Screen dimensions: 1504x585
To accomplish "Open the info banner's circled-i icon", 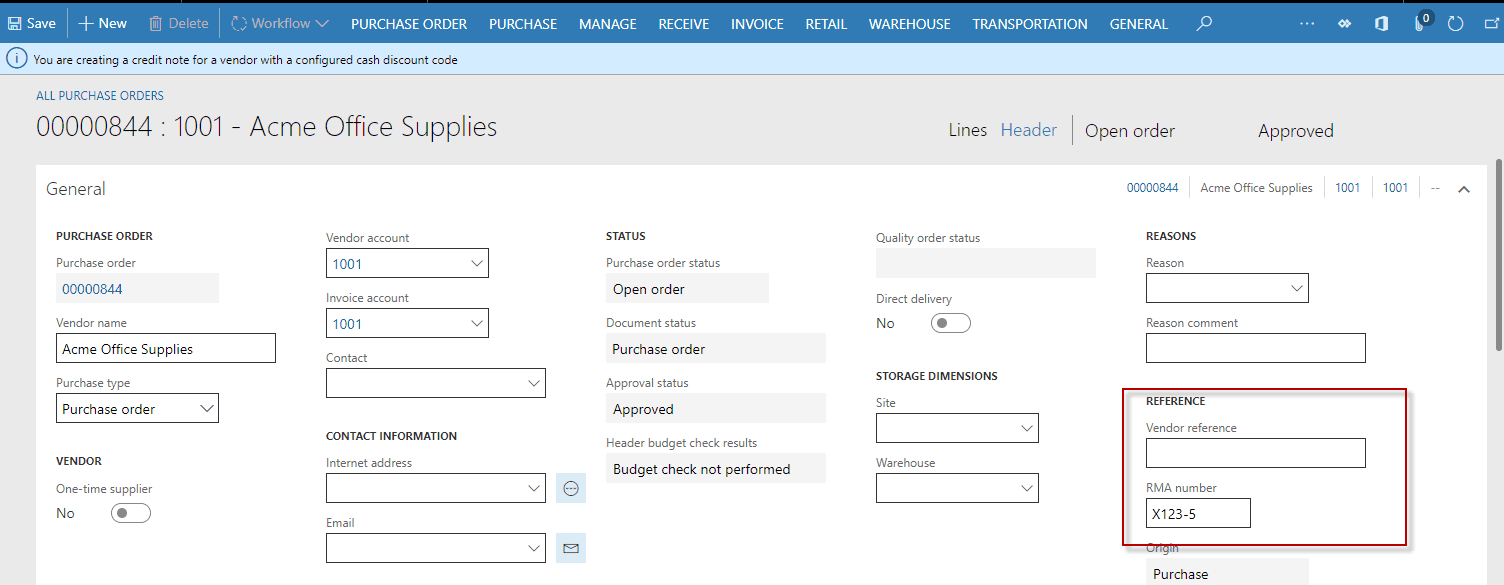I will click(x=16, y=59).
